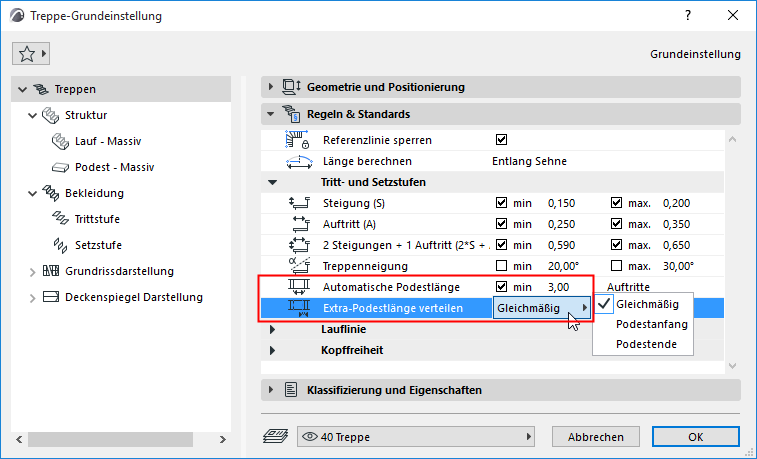757x459 pixels.
Task: Uncheck the Steigung (S) min checkbox
Action: coord(502,203)
